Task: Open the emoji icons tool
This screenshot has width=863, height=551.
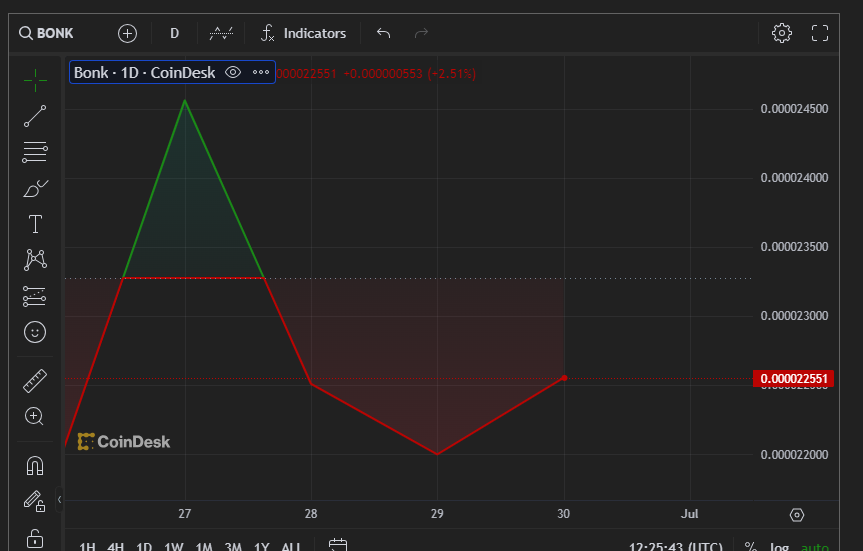Action: tap(35, 332)
